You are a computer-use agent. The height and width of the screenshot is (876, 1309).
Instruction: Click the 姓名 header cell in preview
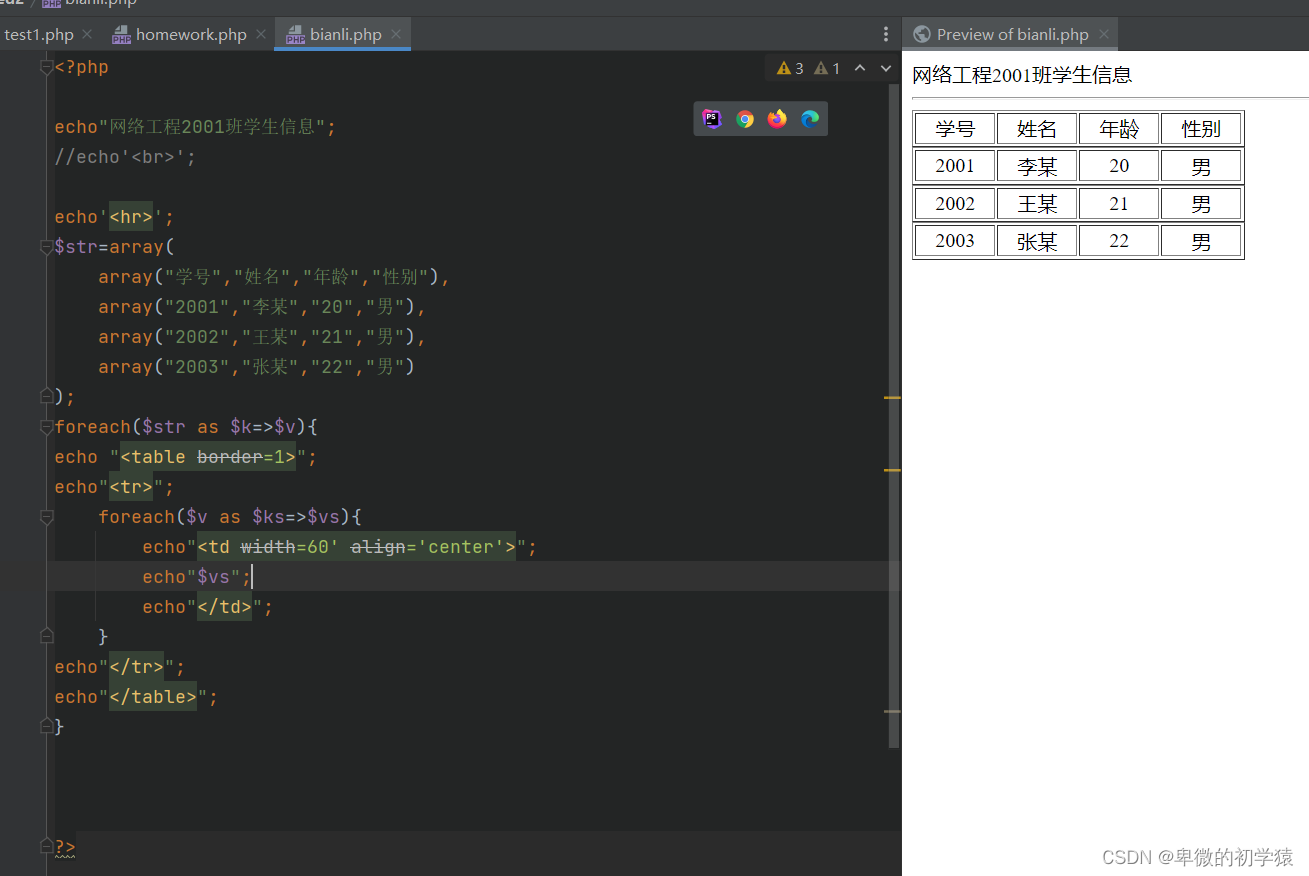coord(1037,129)
